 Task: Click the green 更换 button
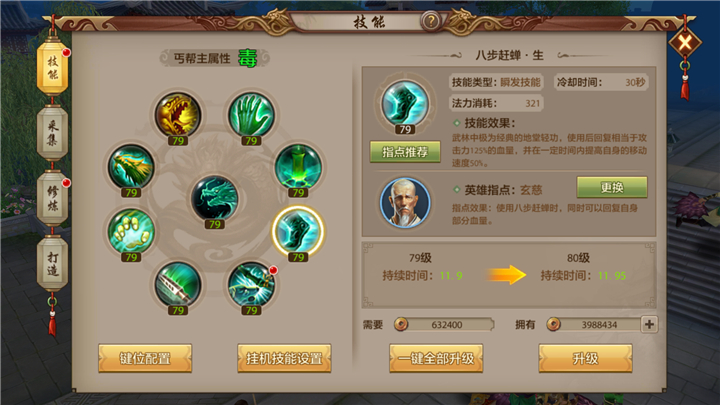612,187
